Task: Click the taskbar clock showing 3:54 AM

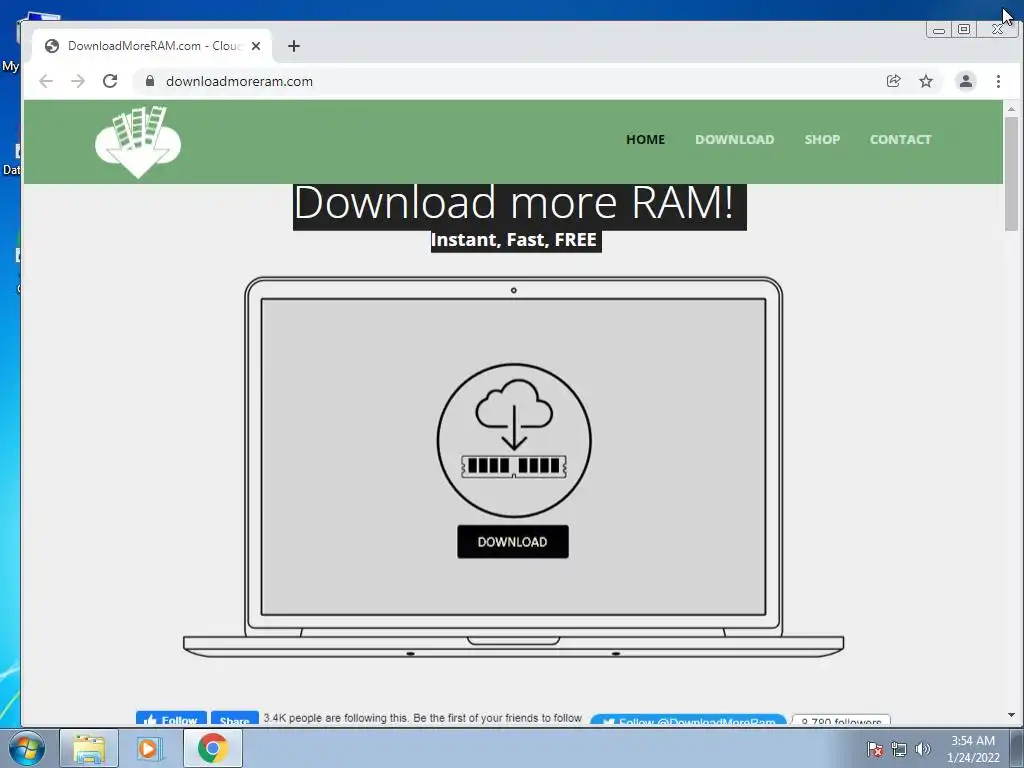Action: point(973,748)
